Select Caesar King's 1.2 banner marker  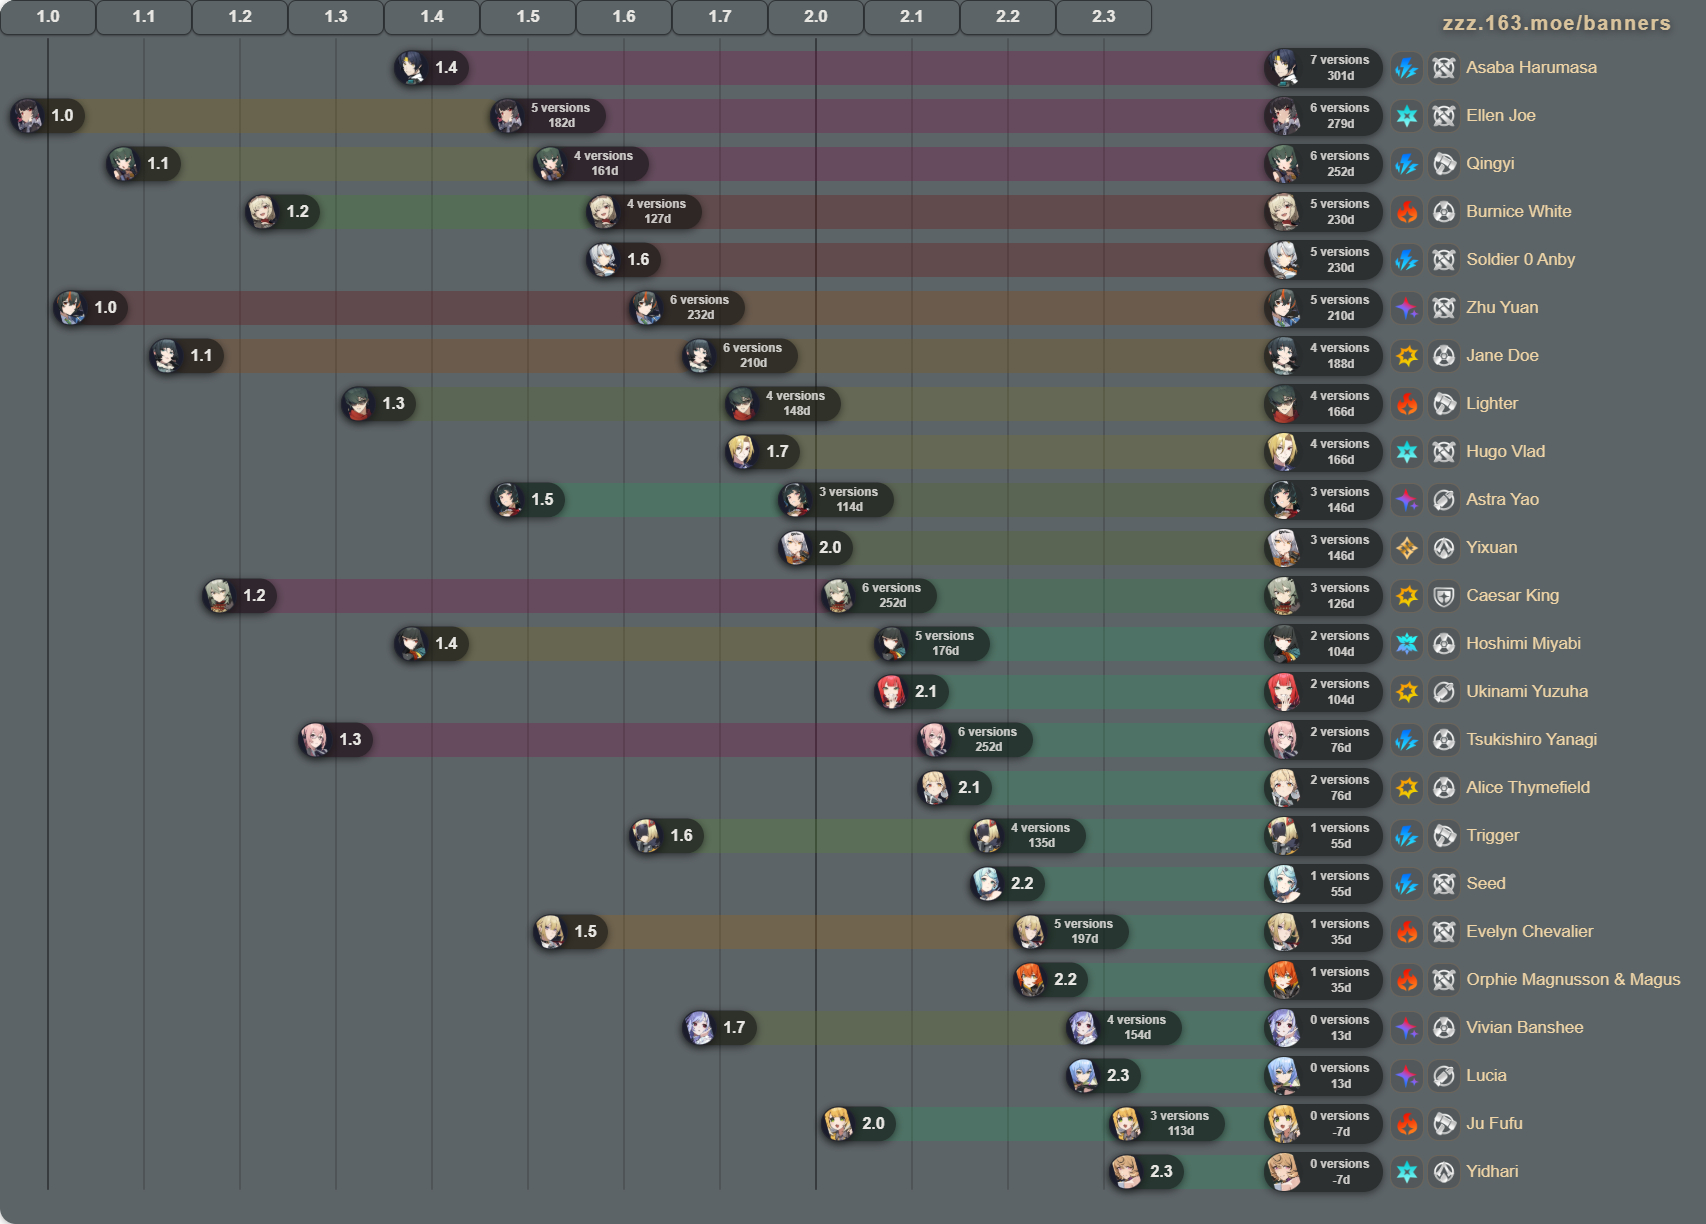(x=239, y=596)
